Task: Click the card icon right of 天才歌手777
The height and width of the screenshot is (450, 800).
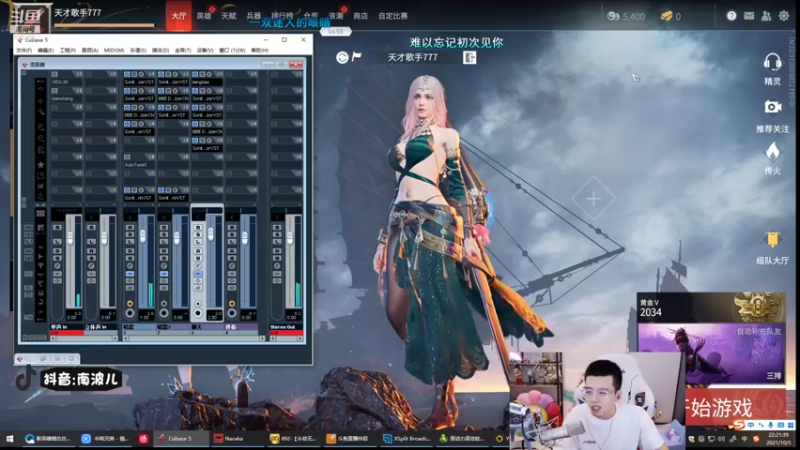Action: 469,57
